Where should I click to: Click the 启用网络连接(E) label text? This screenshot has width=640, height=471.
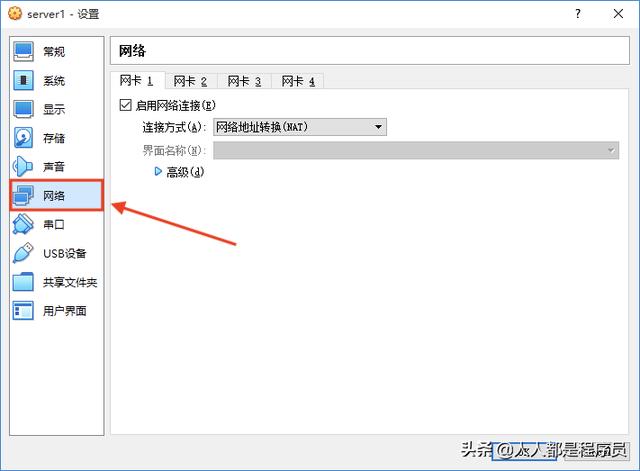(x=176, y=106)
